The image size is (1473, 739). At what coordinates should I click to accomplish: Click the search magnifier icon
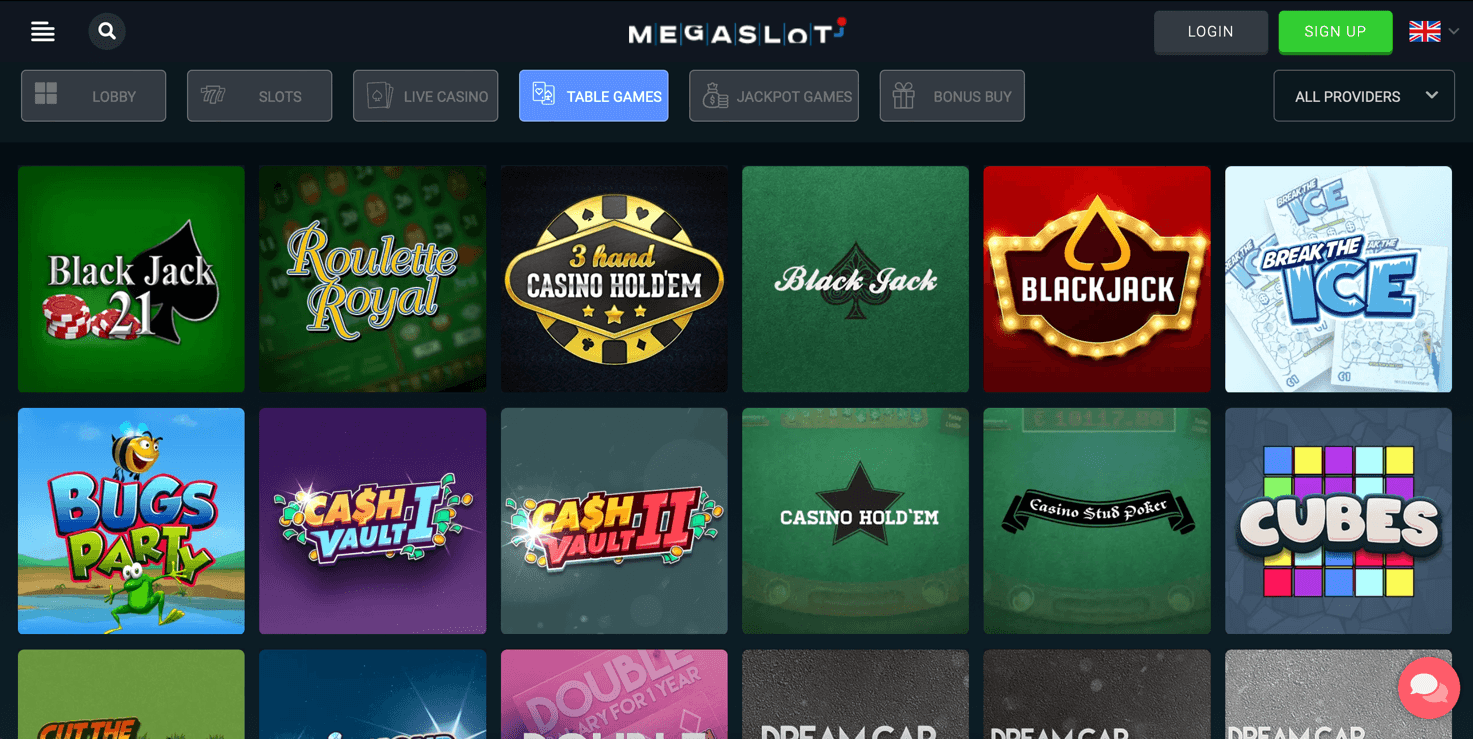coord(107,32)
